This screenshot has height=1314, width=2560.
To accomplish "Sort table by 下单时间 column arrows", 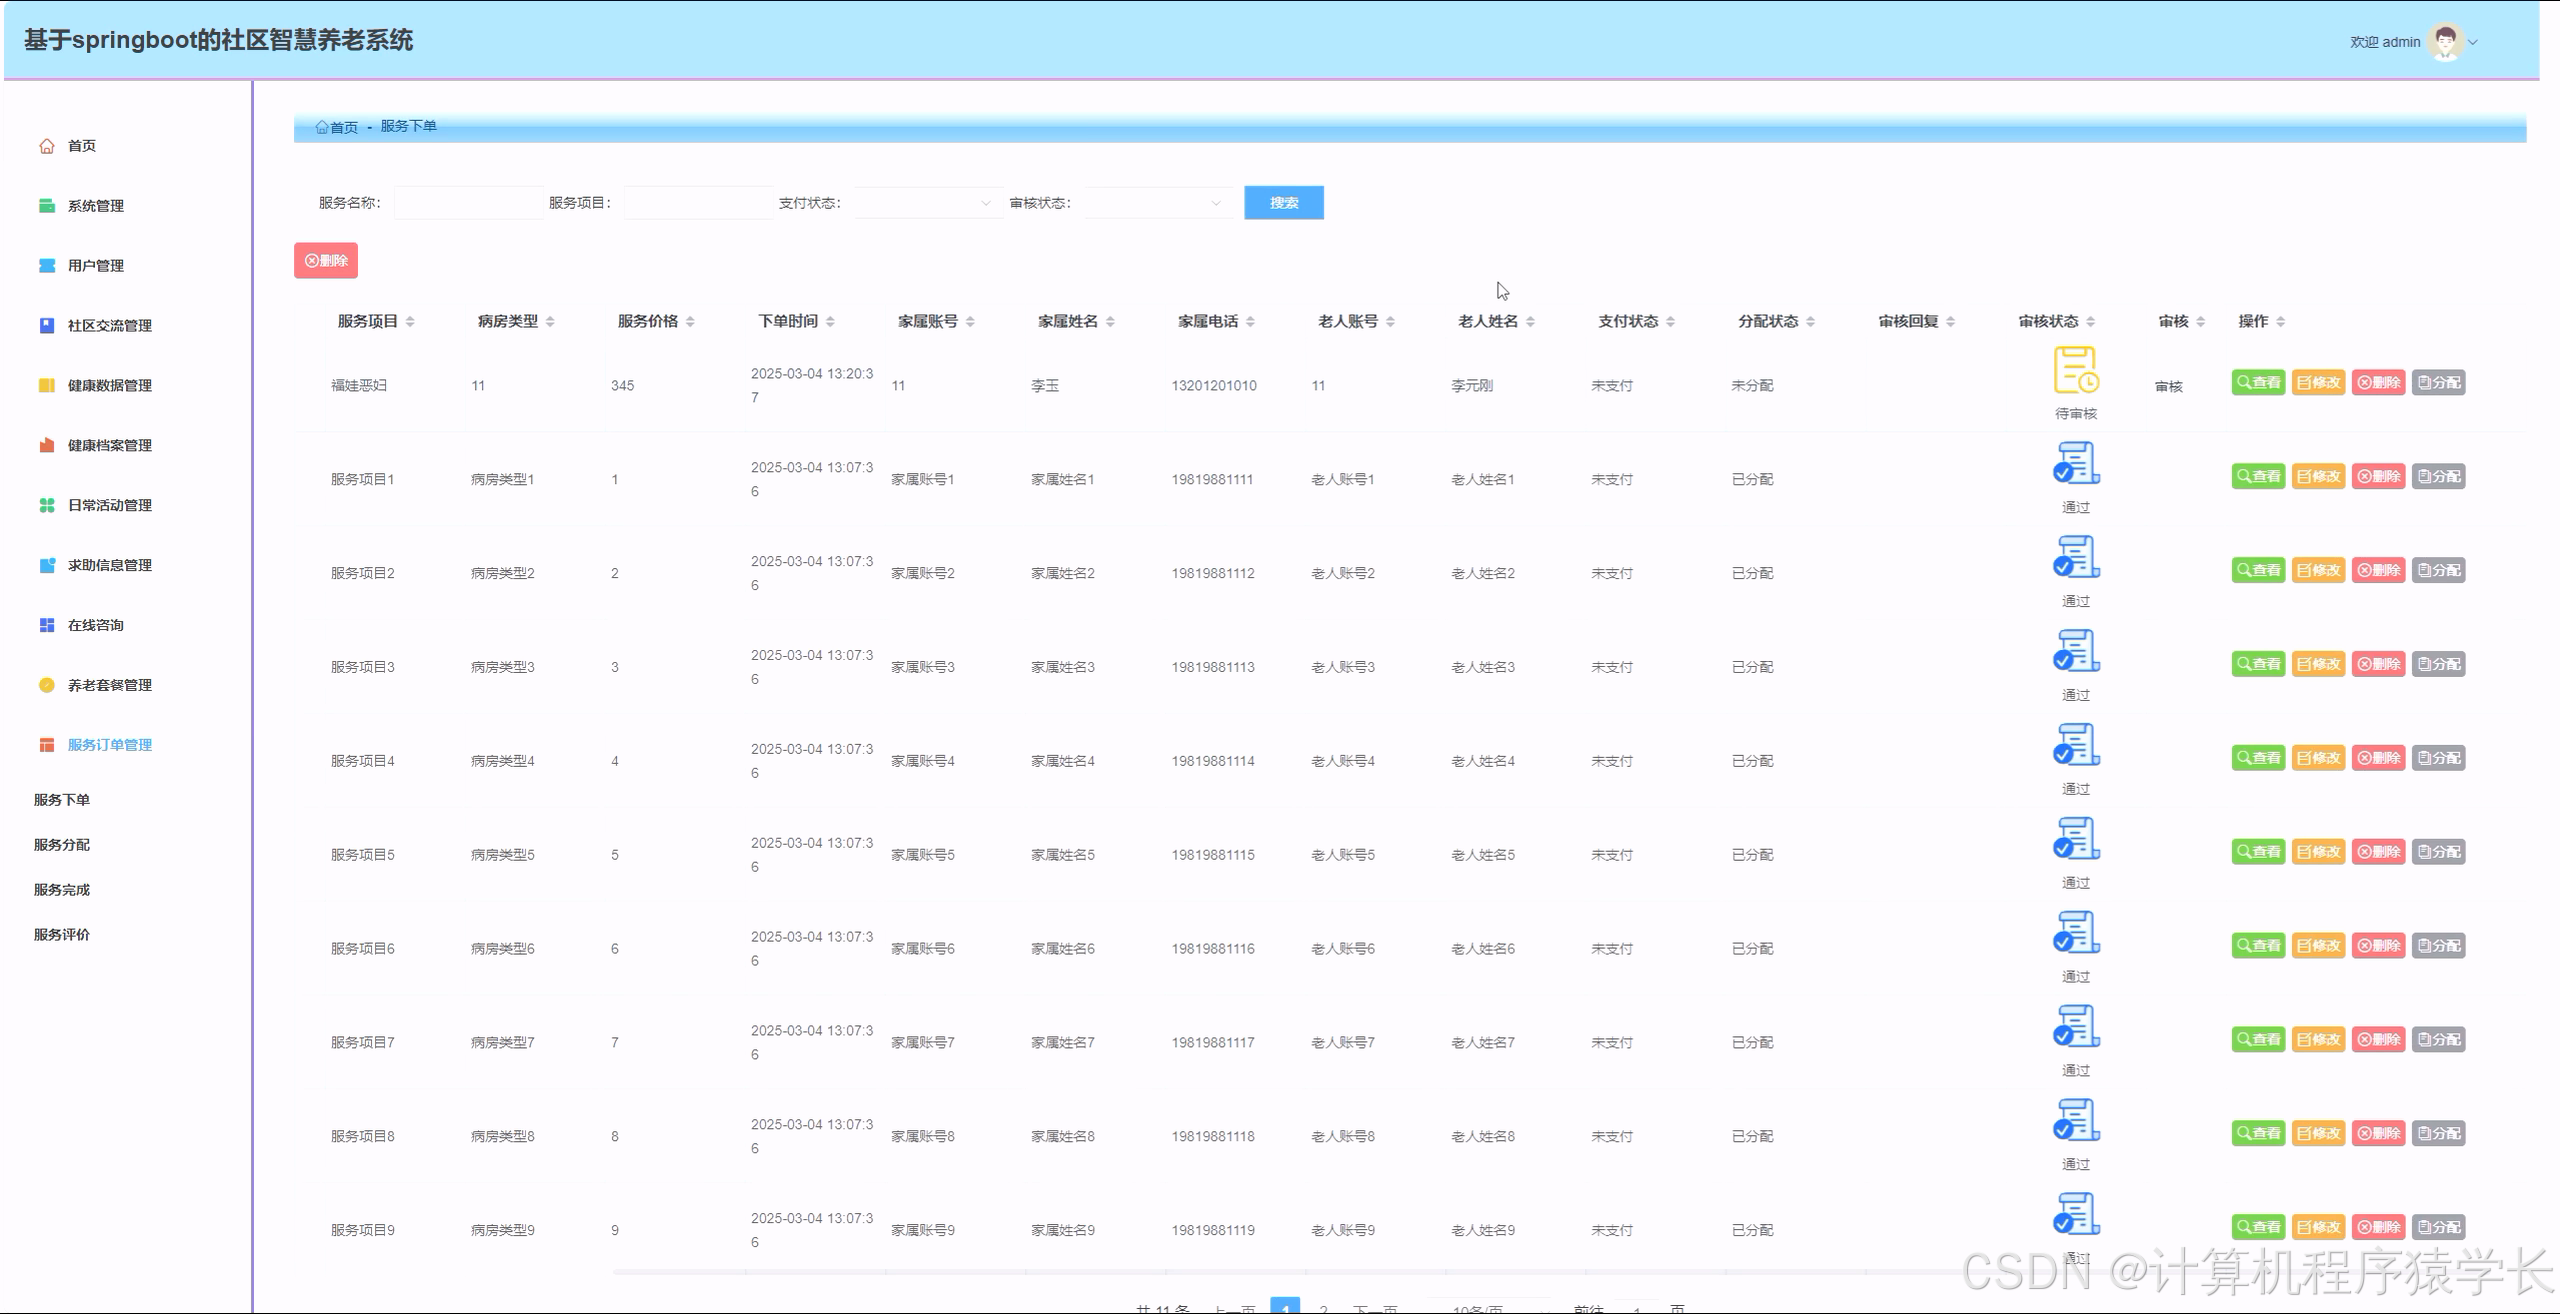I will [x=830, y=322].
